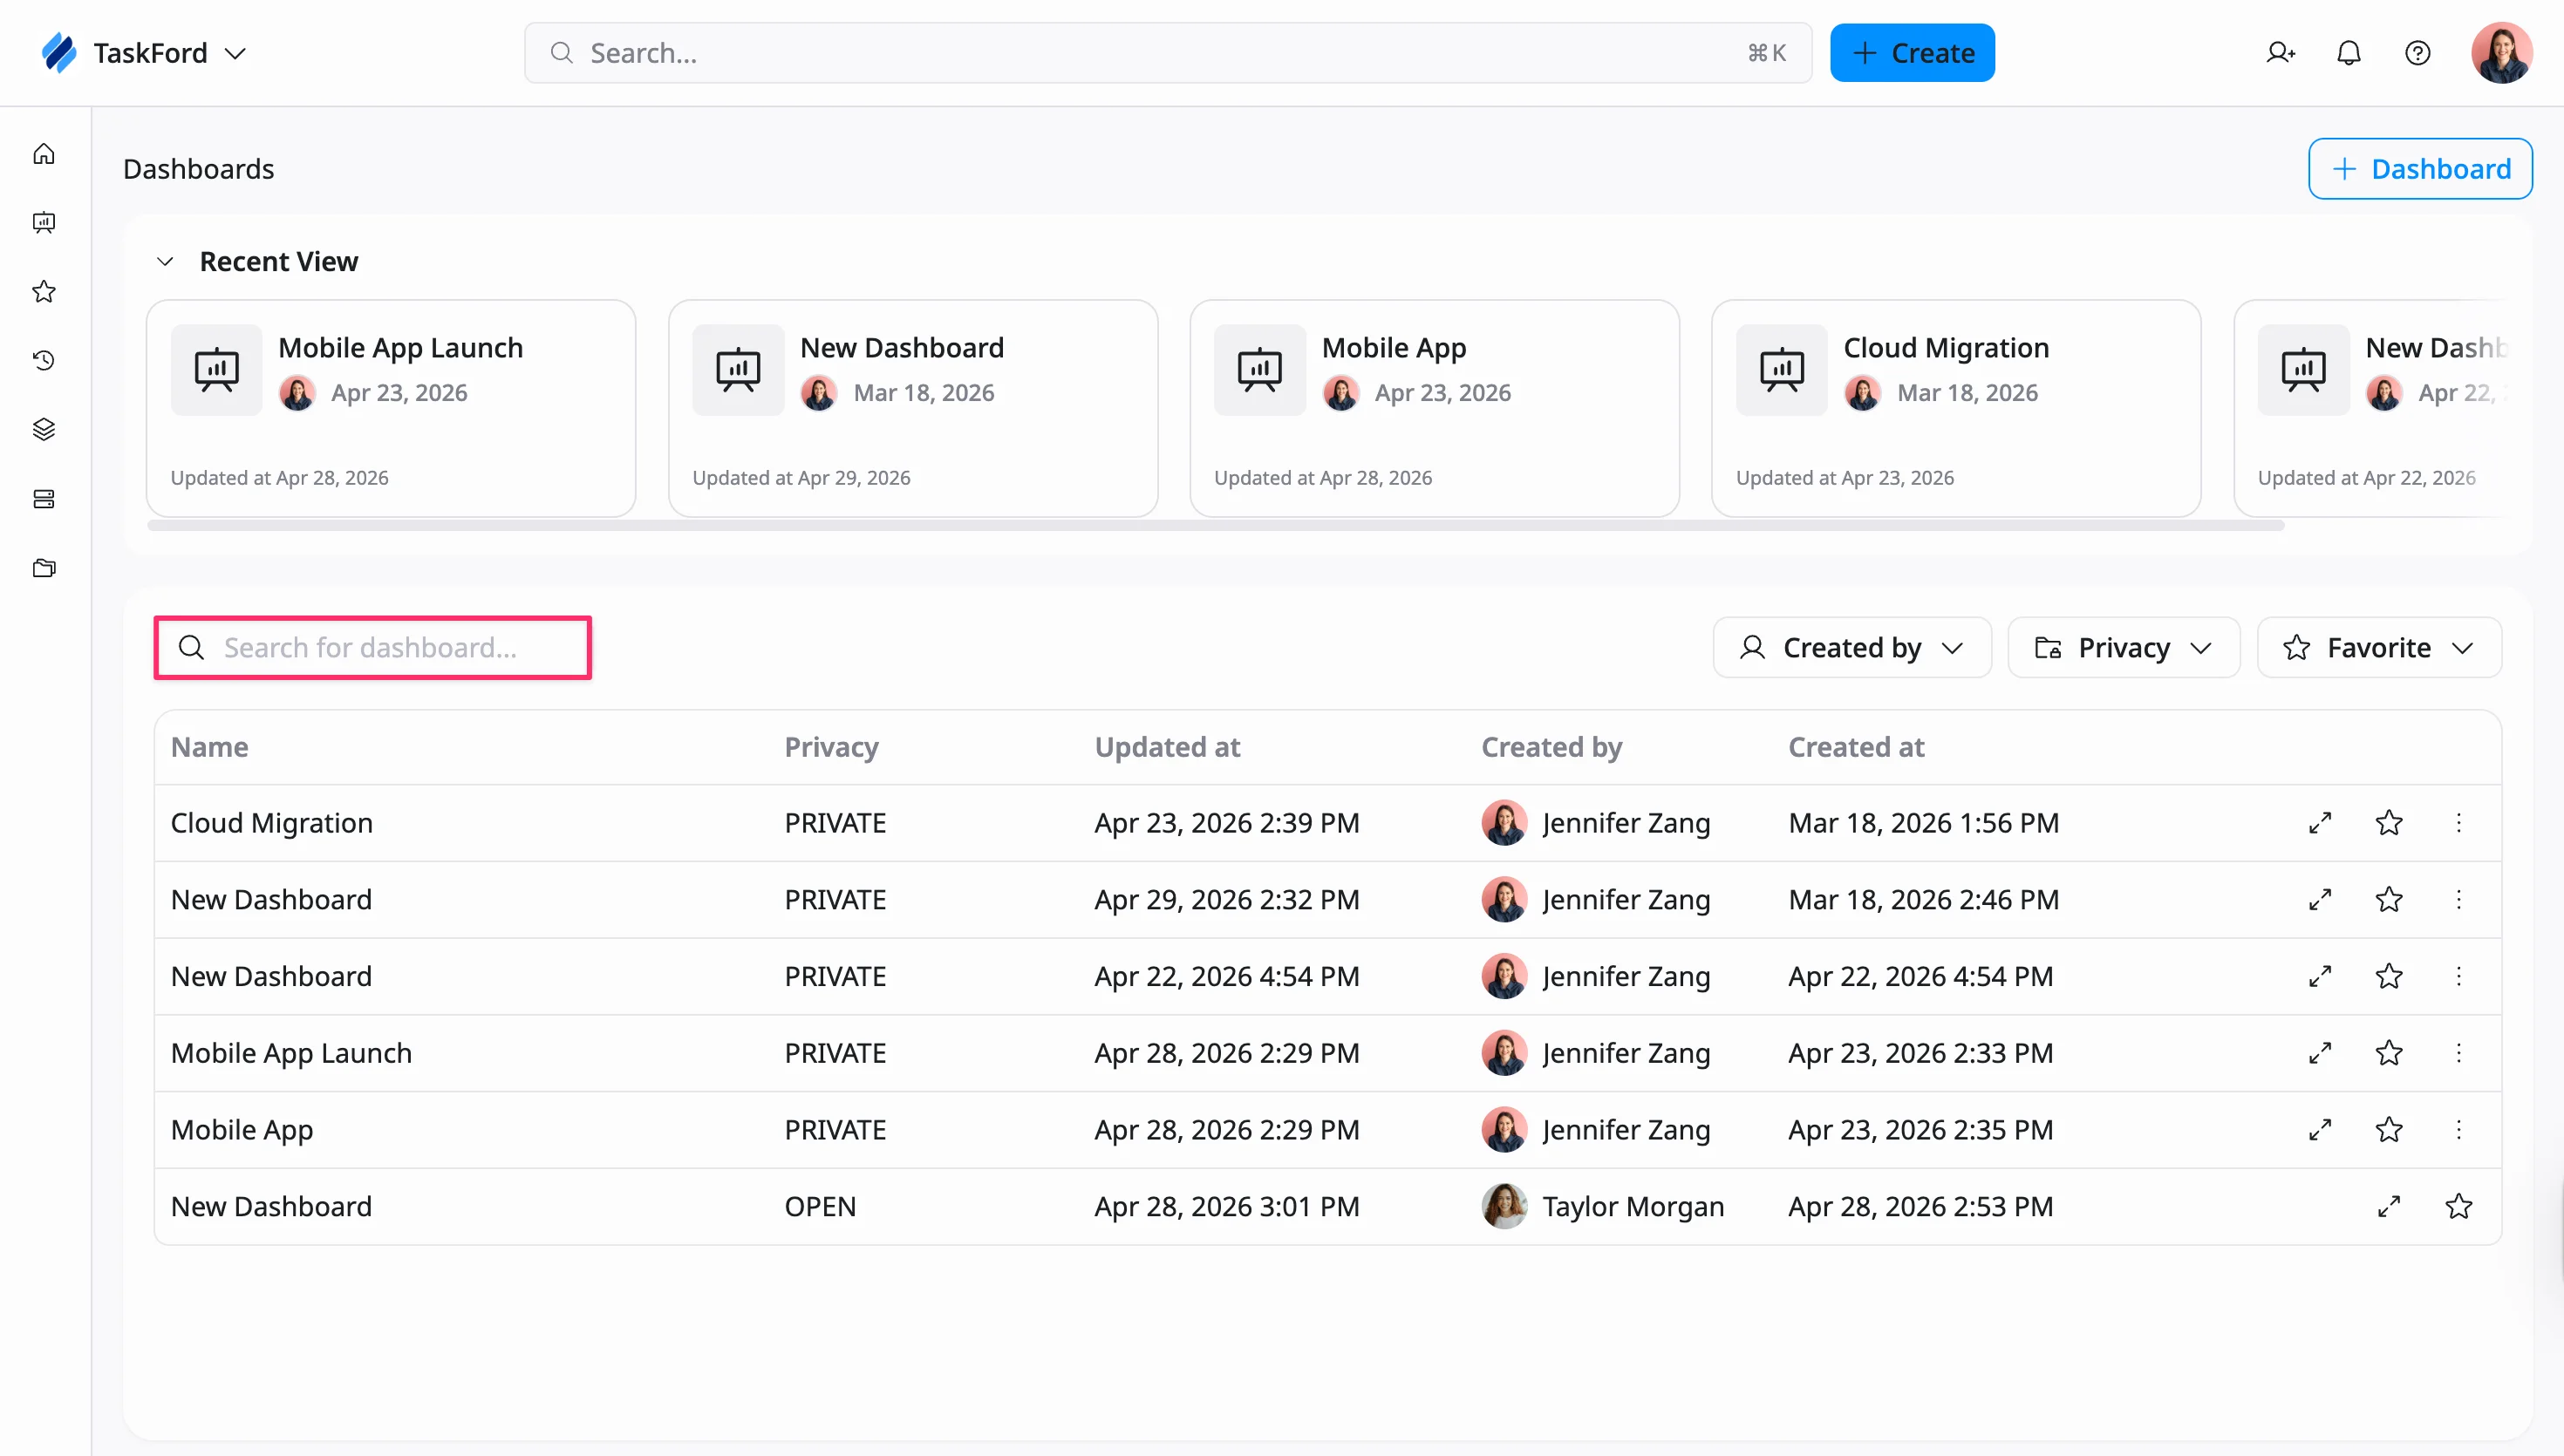Star the New Dashboard created Apr 22
Image resolution: width=2564 pixels, height=1456 pixels.
click(x=2389, y=976)
